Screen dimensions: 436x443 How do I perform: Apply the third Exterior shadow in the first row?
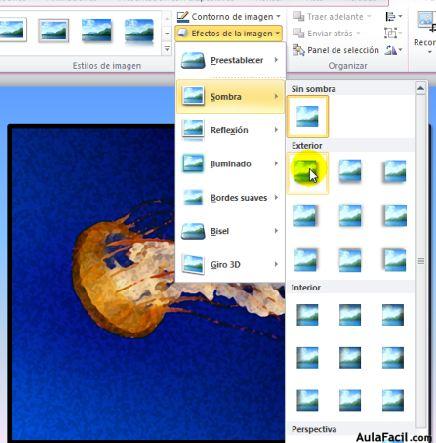(394, 171)
